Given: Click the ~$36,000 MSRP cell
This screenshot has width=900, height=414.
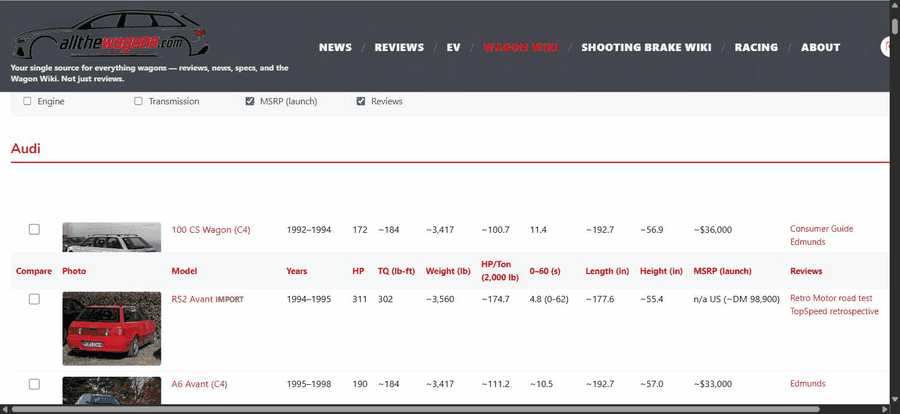Looking at the screenshot, I should pos(713,230).
